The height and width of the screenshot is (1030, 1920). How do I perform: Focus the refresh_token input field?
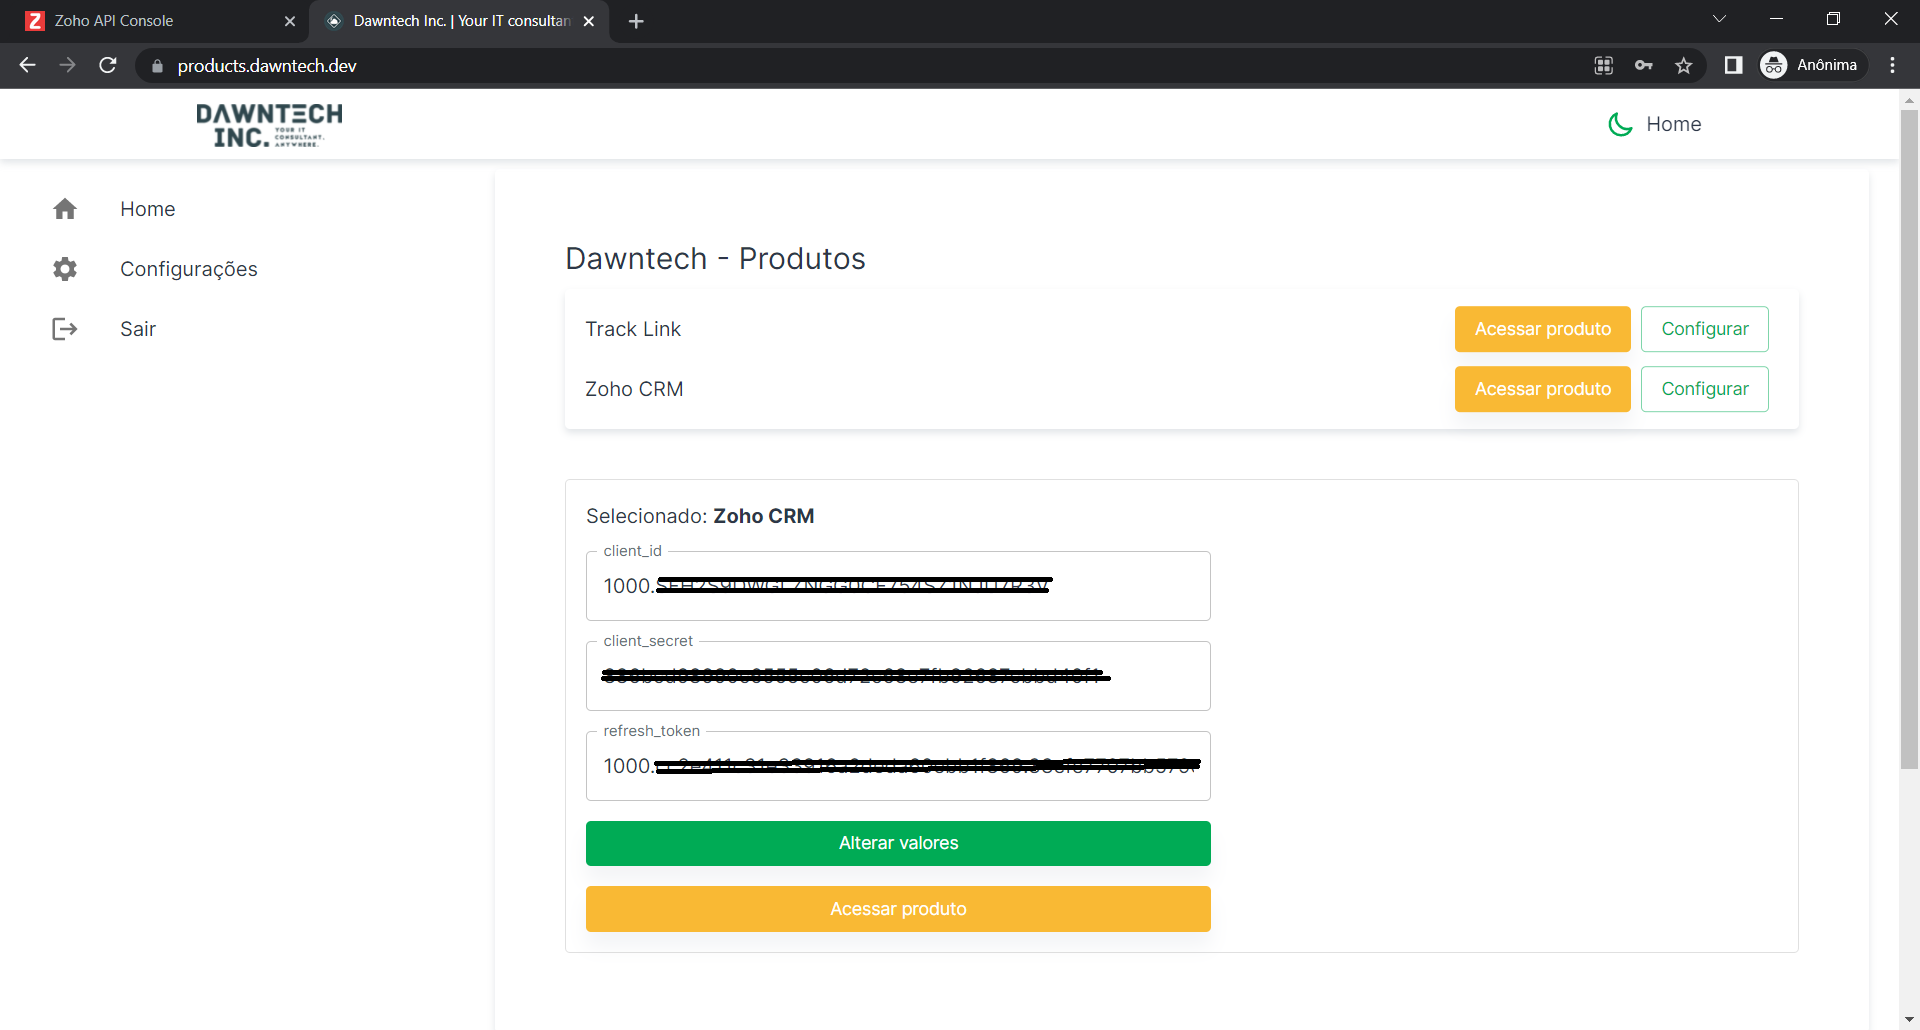(898, 766)
